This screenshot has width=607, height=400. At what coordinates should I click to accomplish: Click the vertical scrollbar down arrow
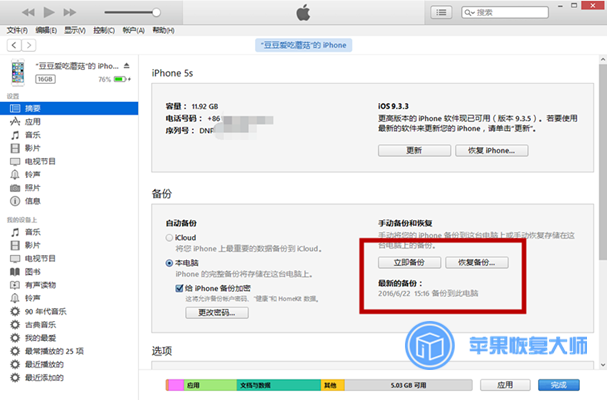603,364
